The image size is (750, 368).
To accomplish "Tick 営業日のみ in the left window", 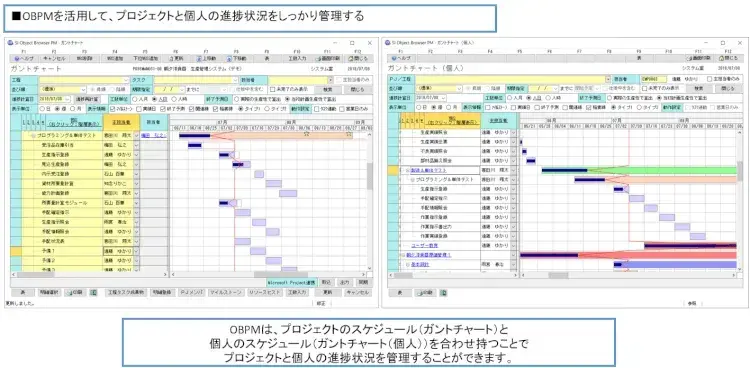I will tap(342, 109).
